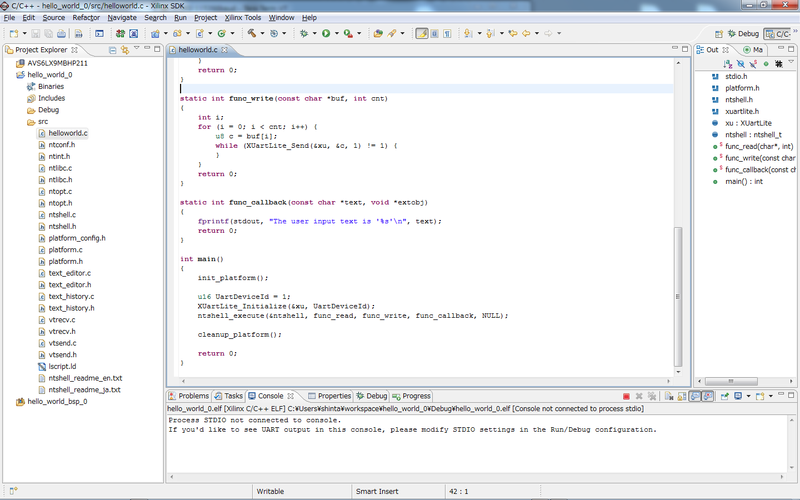The width and height of the screenshot is (800, 500).
Task: Toggle Mark Occurrences highlighter in toolbar
Action: point(421,33)
